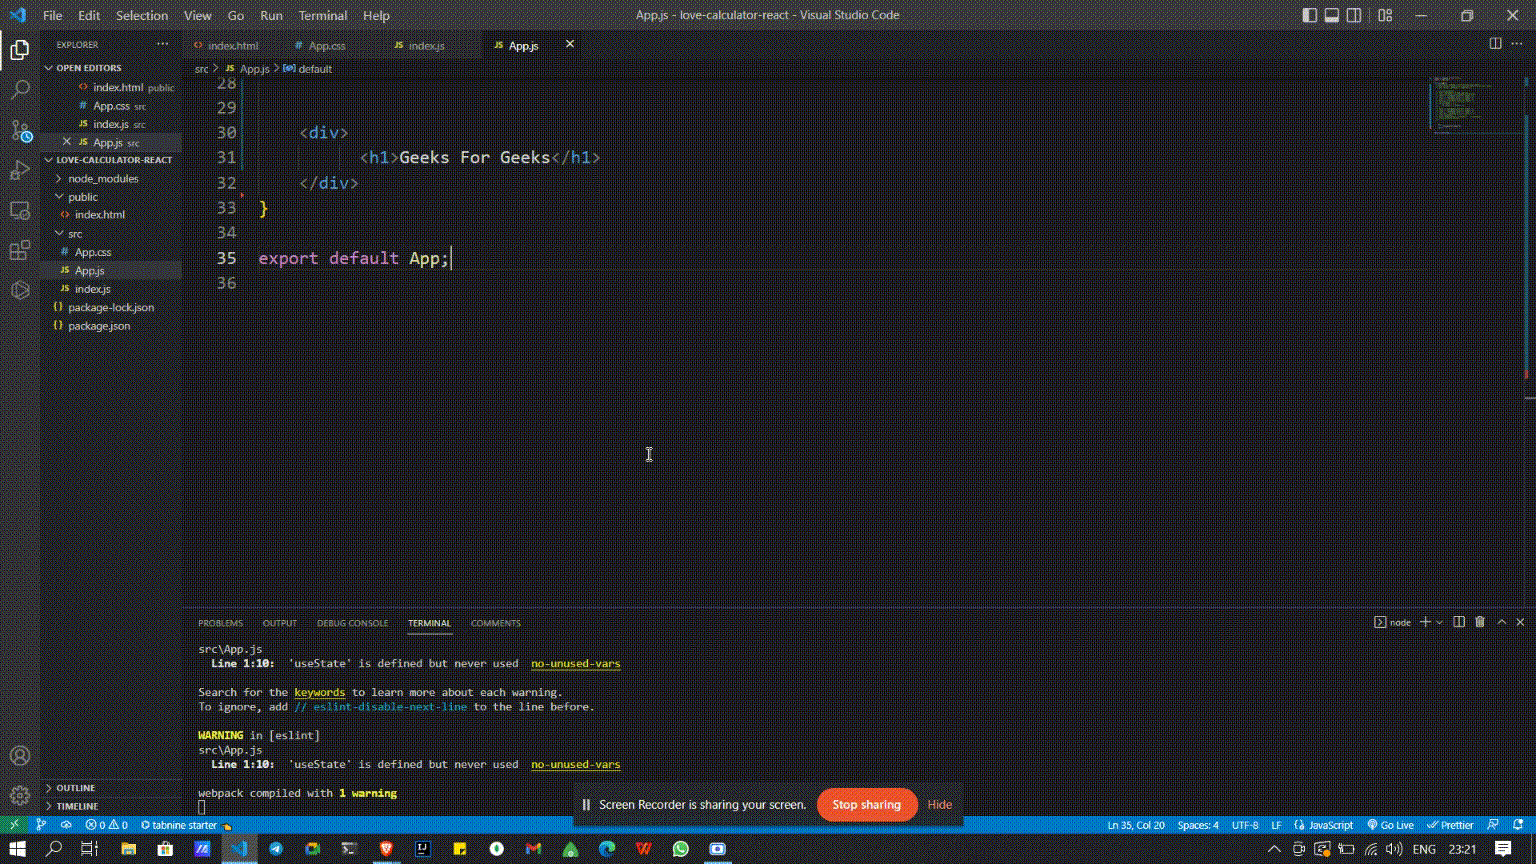The image size is (1536, 864).
Task: Open App.css under the src folder
Action: pos(111,252)
